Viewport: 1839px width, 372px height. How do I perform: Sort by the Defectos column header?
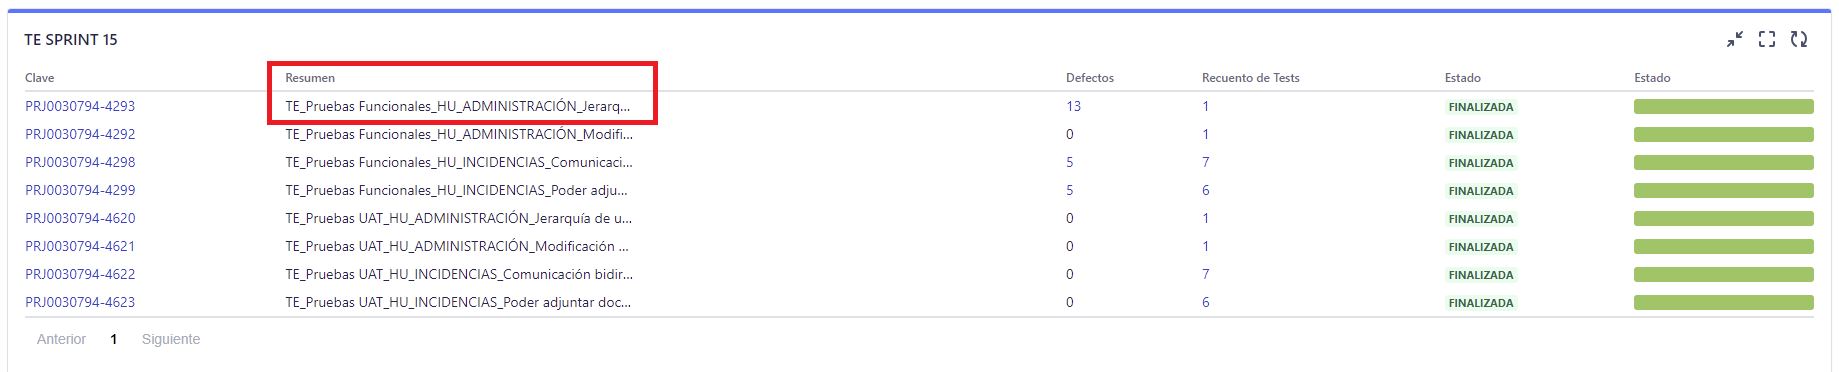(x=1090, y=78)
